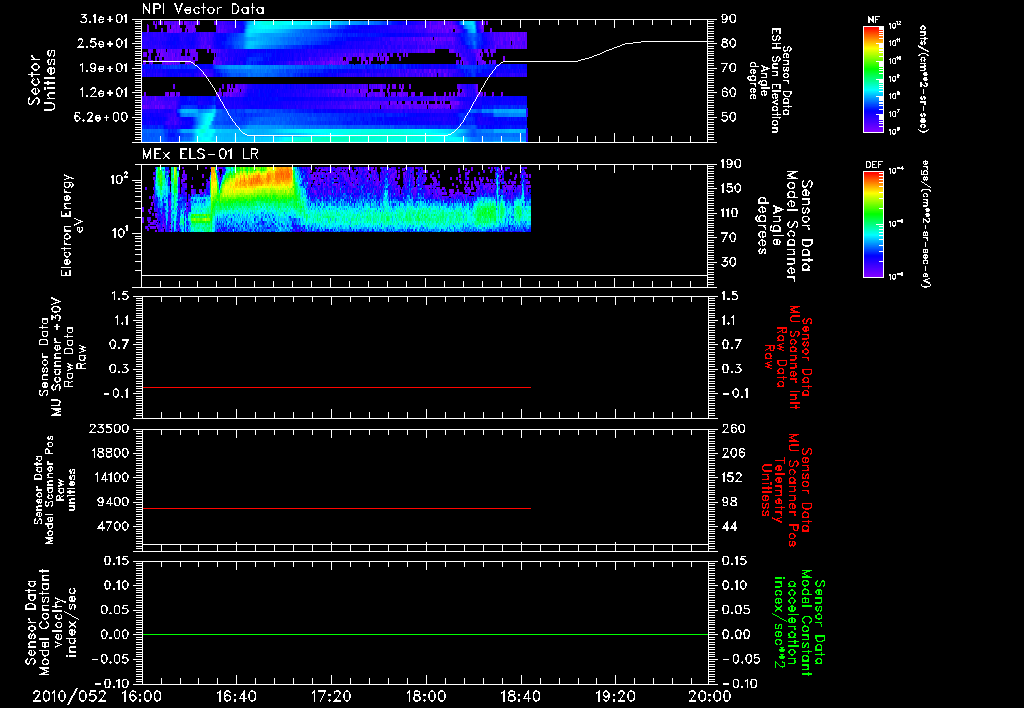Viewport: 1024px width, 708px height.
Task: Click the green 'Model Constant acceleration' label
Action: (x=799, y=623)
